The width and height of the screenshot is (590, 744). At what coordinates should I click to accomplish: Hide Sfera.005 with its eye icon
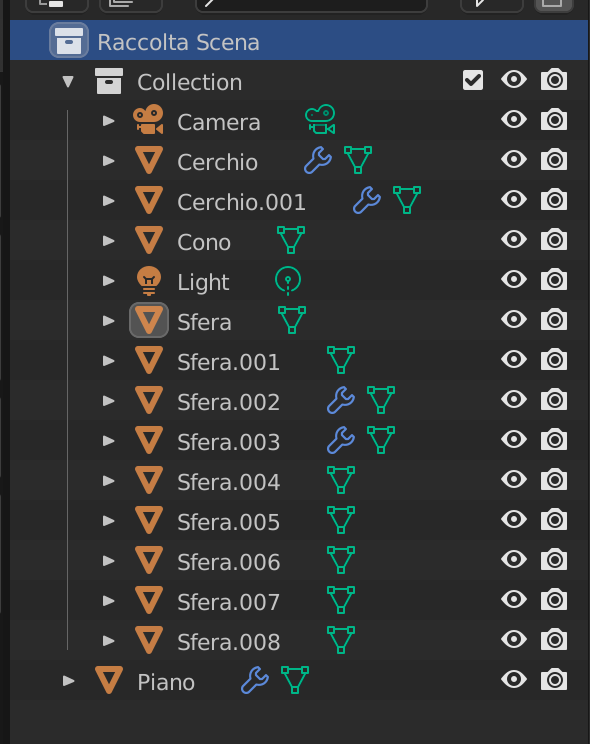[514, 520]
